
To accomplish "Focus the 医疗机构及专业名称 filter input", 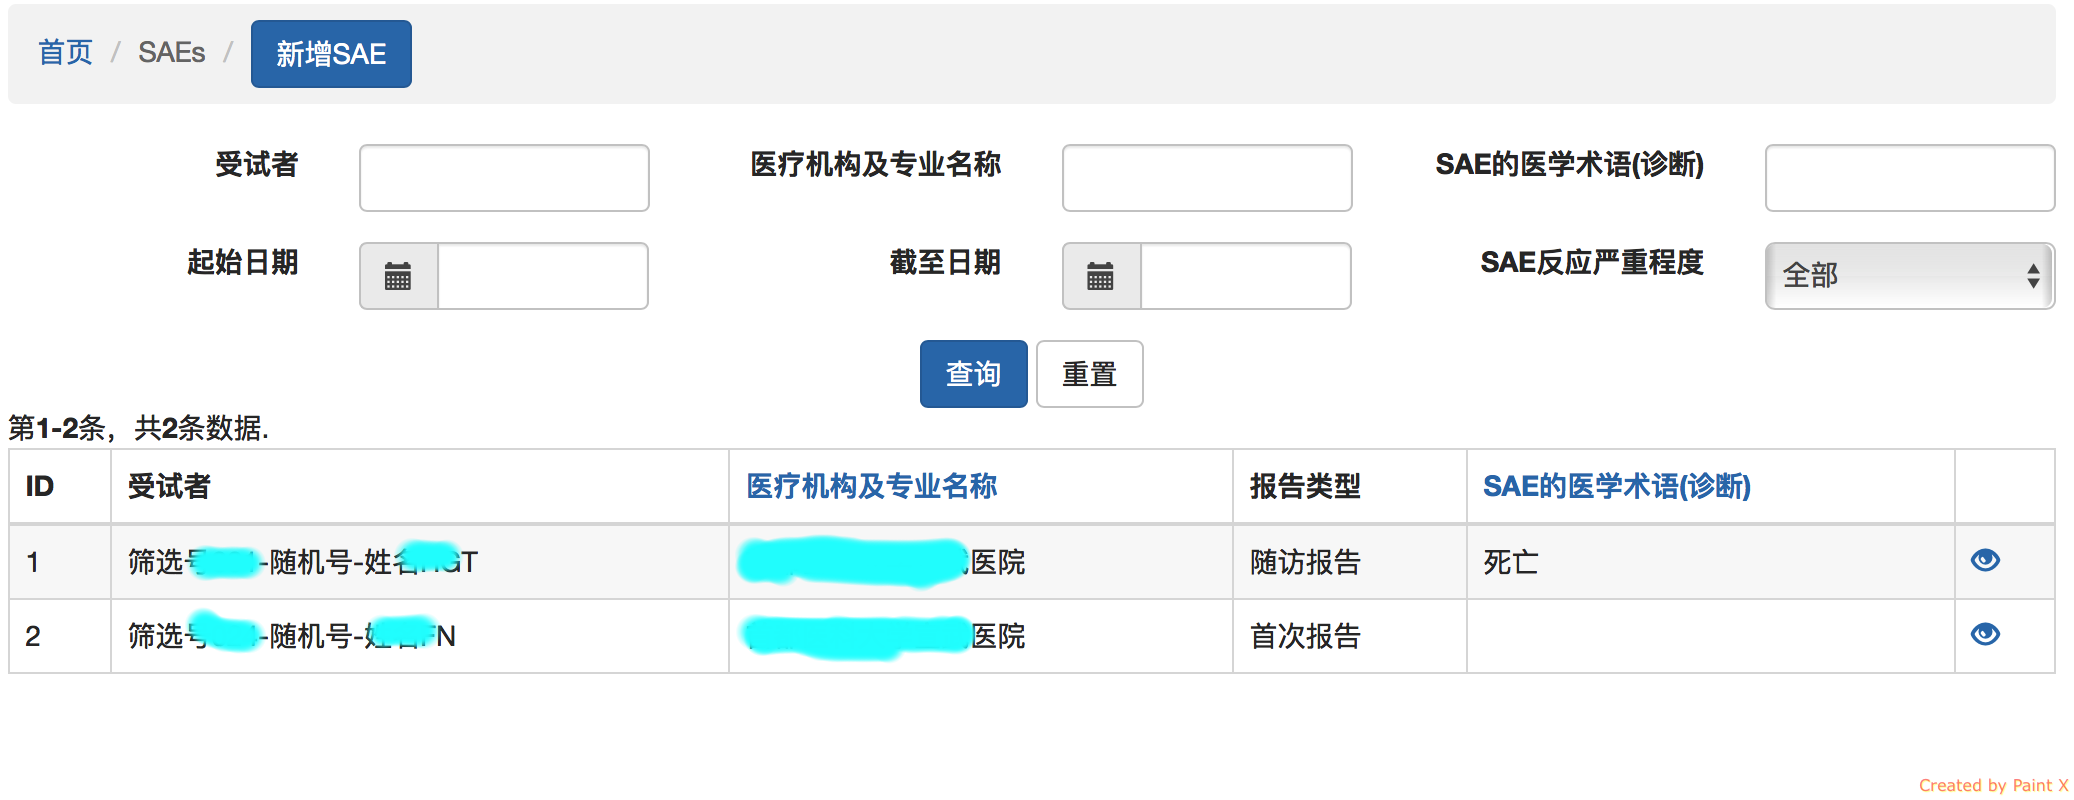I will (1207, 178).
